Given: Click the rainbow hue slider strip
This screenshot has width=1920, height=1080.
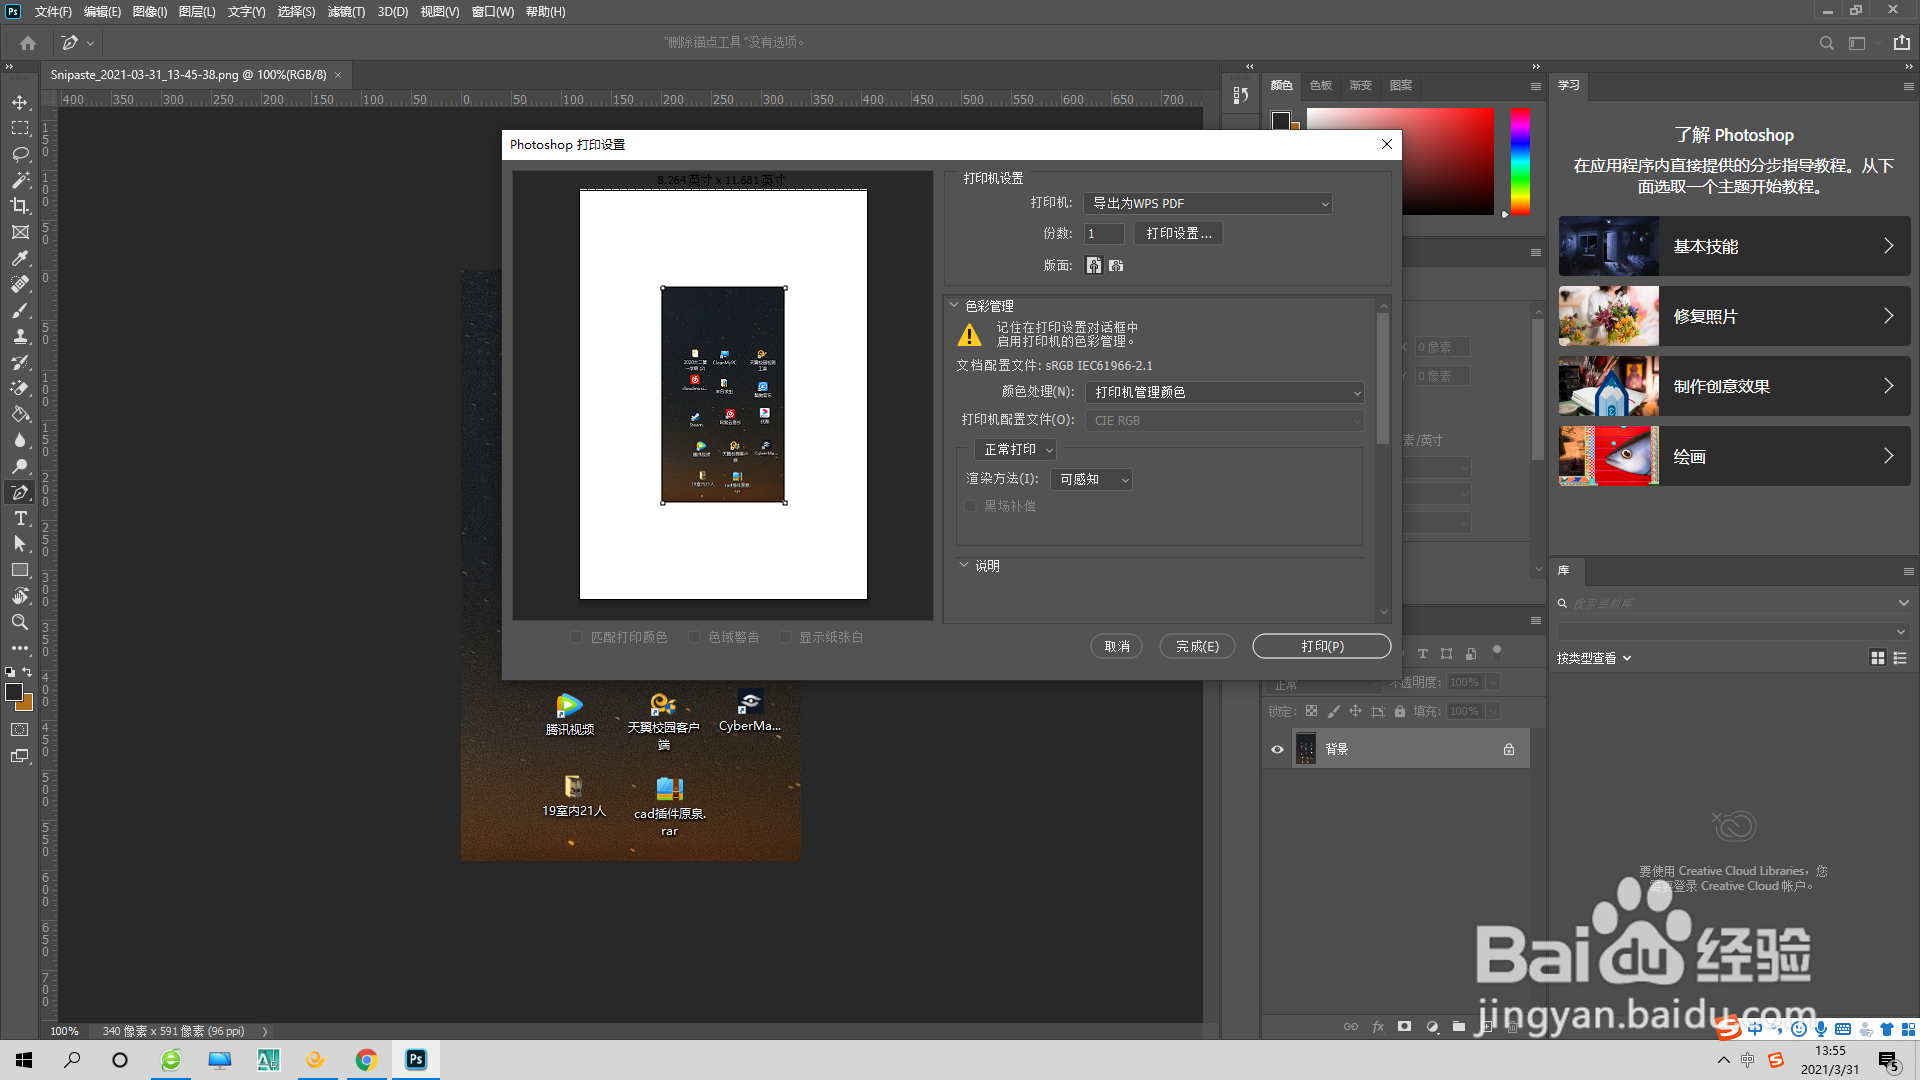Looking at the screenshot, I should (1520, 160).
